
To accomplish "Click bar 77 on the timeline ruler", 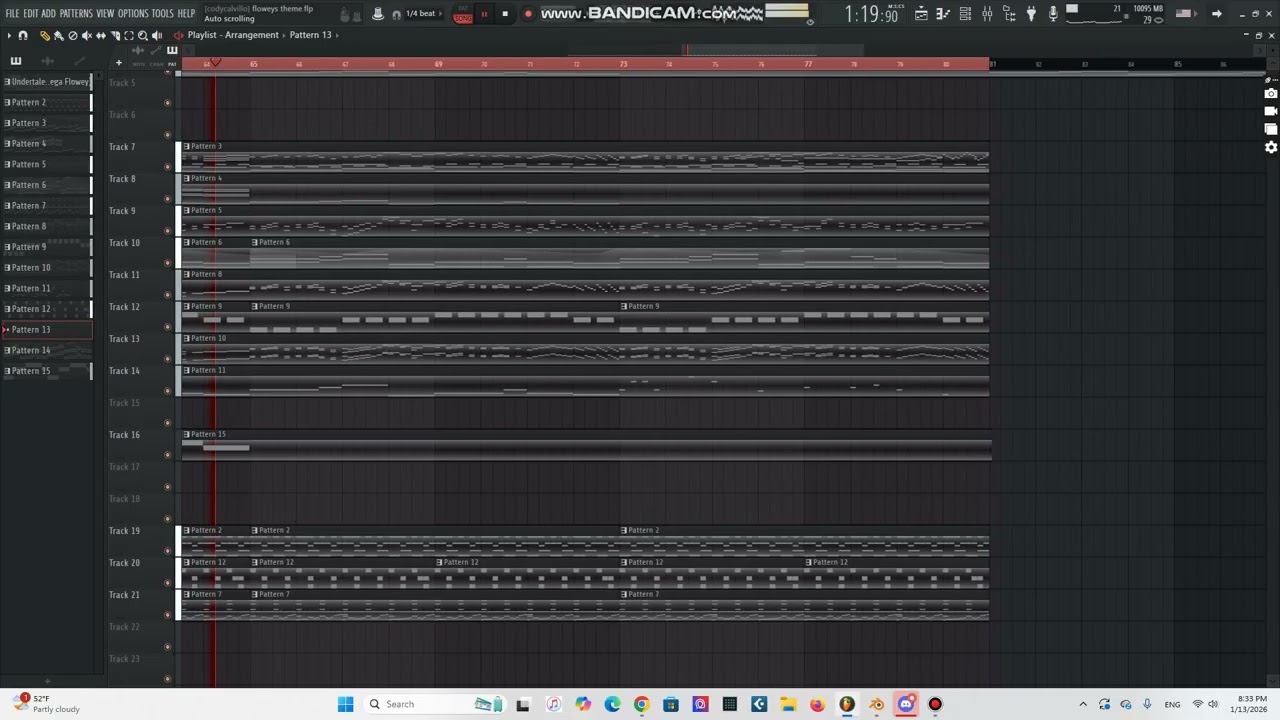I will pyautogui.click(x=808, y=64).
